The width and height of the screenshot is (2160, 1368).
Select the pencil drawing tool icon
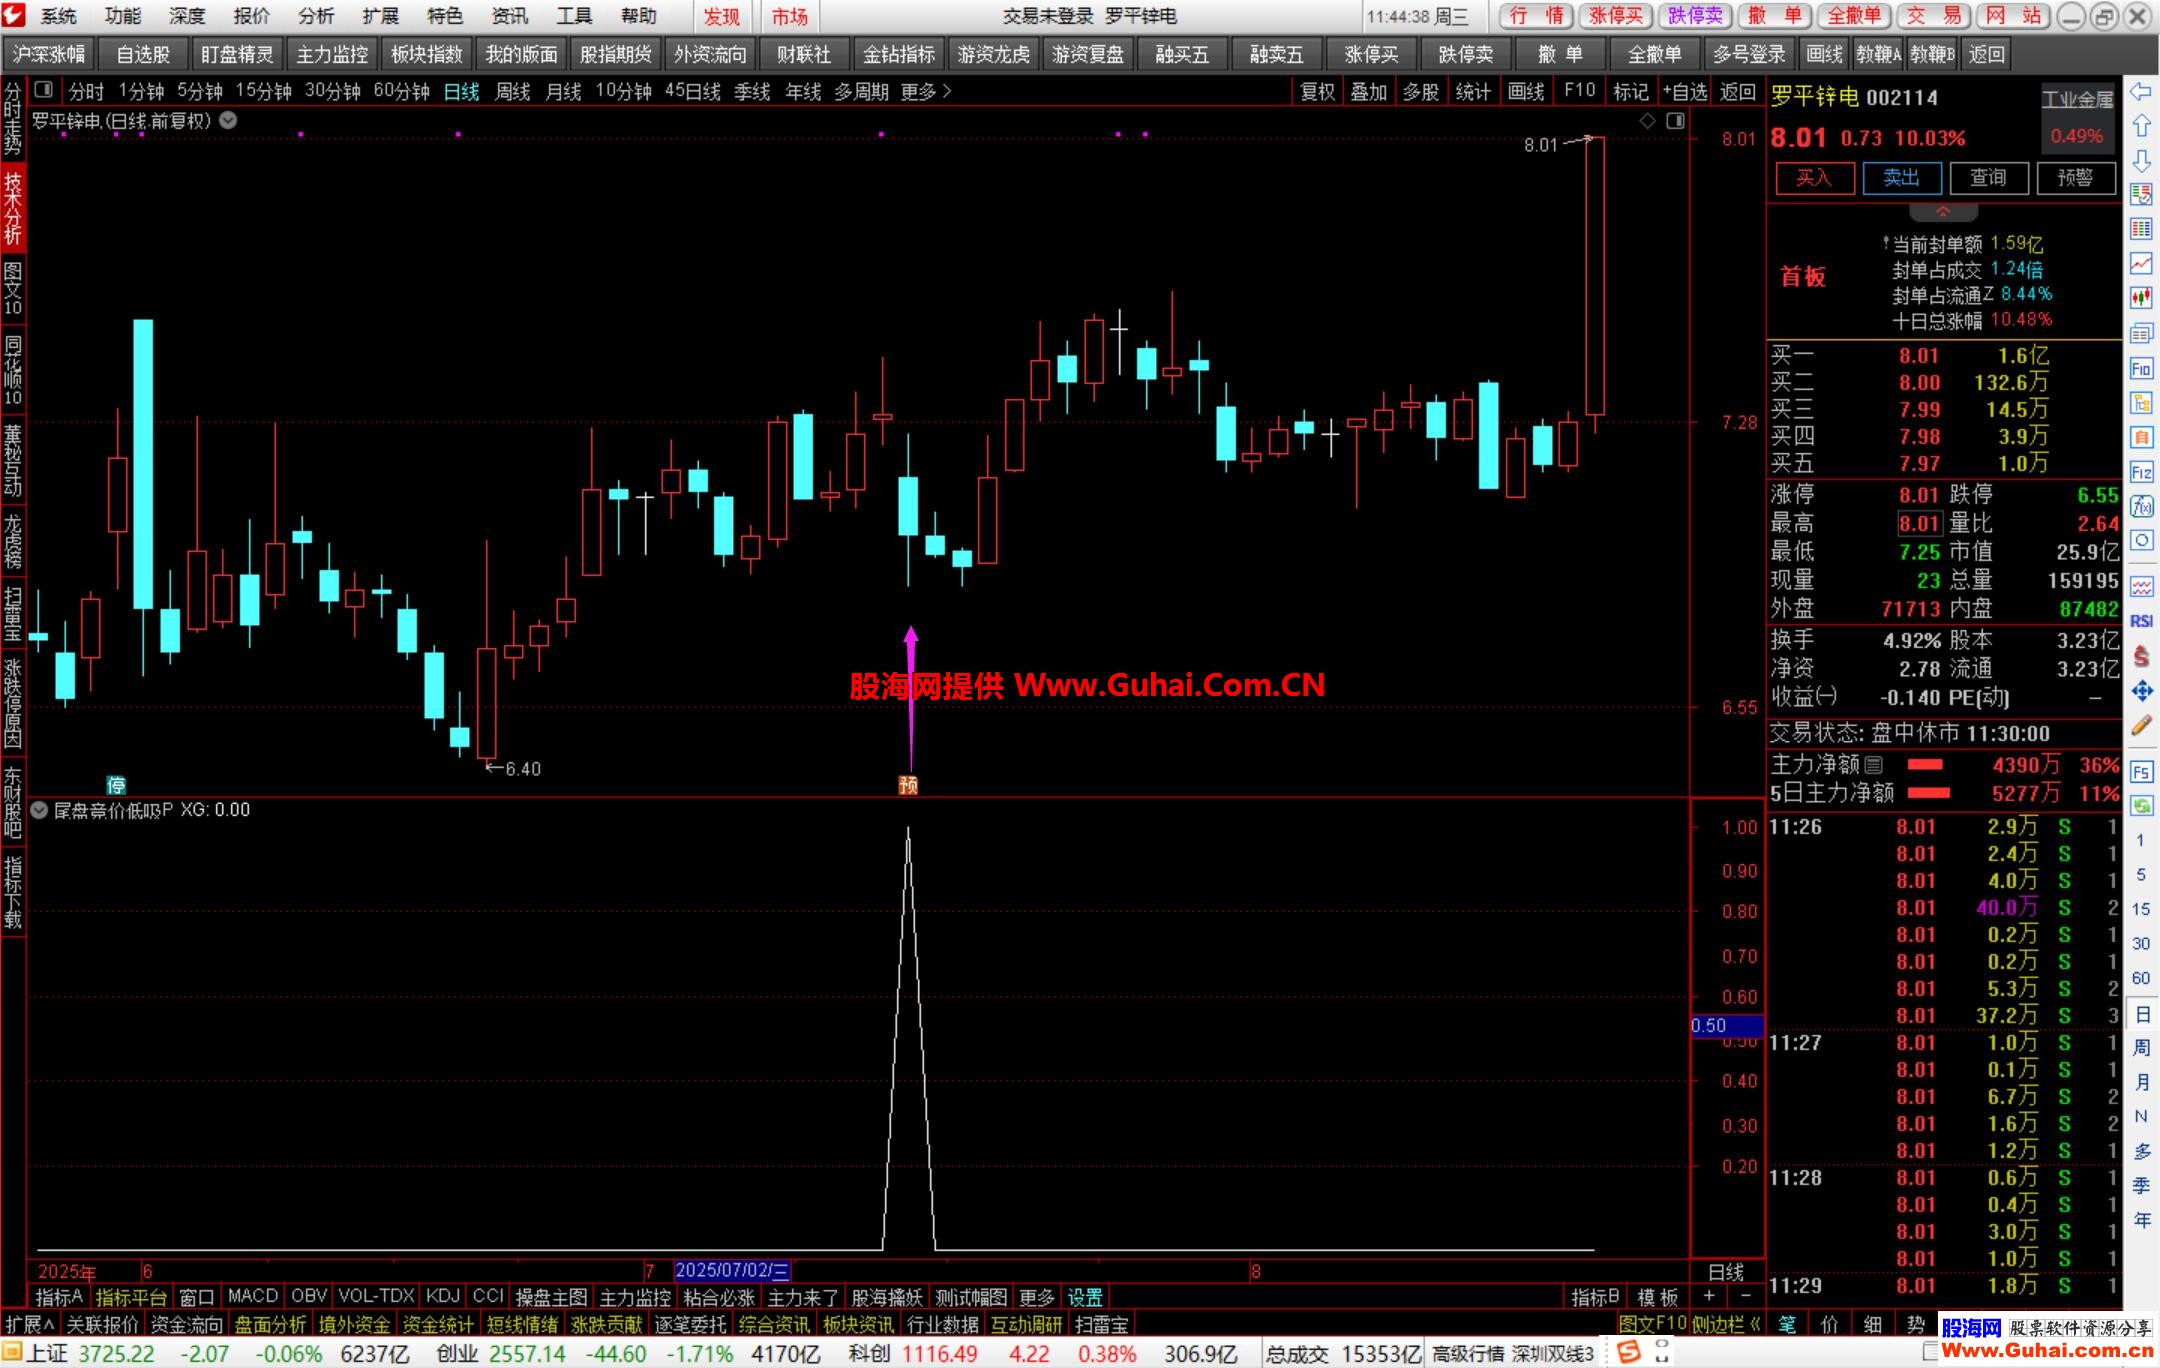point(2141,725)
